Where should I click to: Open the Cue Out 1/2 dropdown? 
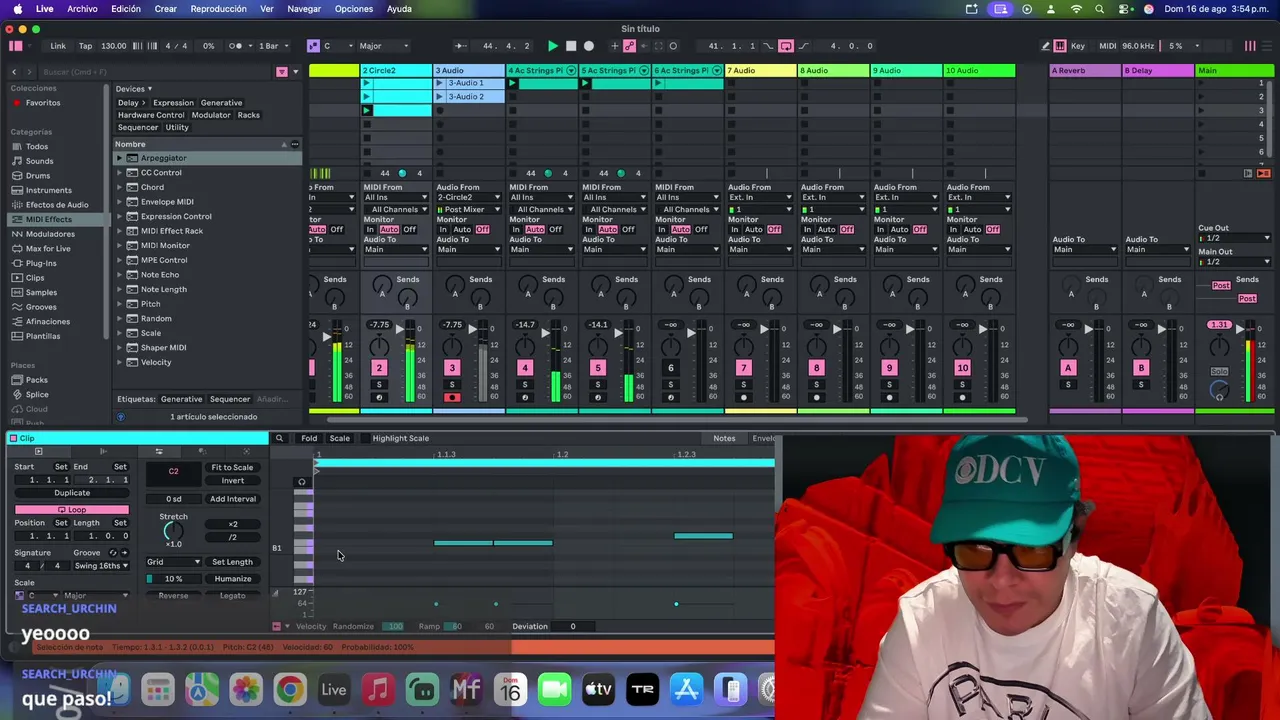tap(1235, 238)
